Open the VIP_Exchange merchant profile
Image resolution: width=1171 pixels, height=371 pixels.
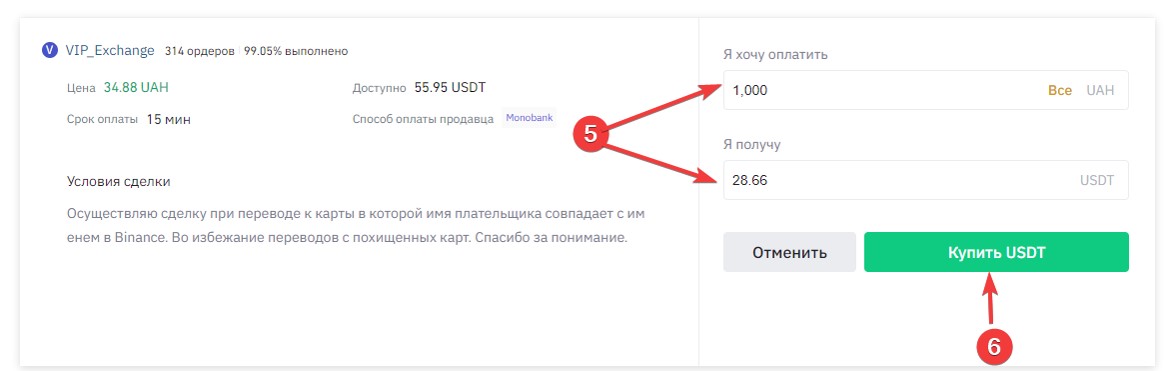click(110, 51)
